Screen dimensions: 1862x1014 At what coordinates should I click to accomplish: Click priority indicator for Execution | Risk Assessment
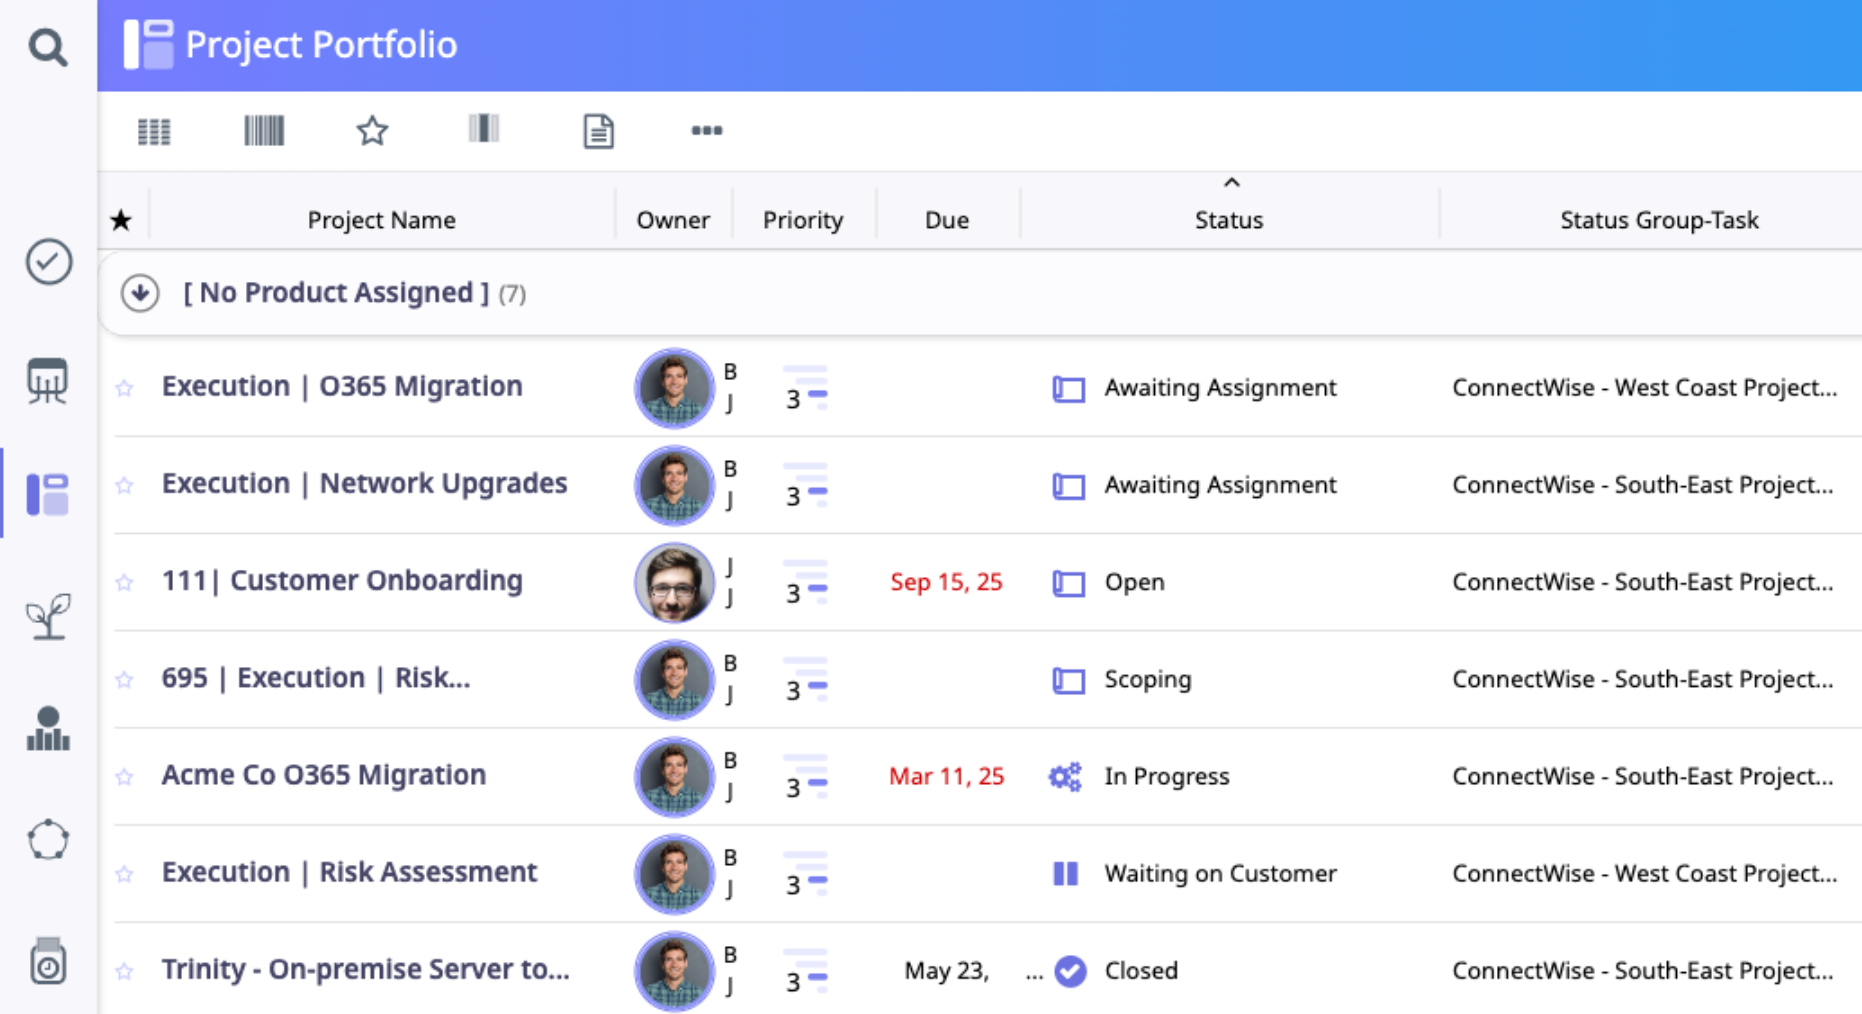pyautogui.click(x=805, y=873)
